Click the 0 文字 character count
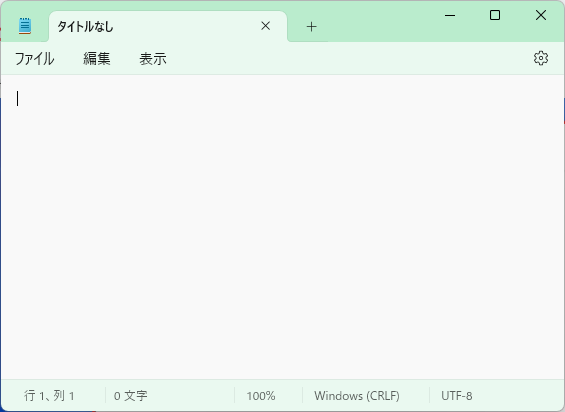The height and width of the screenshot is (412, 565). [x=130, y=396]
